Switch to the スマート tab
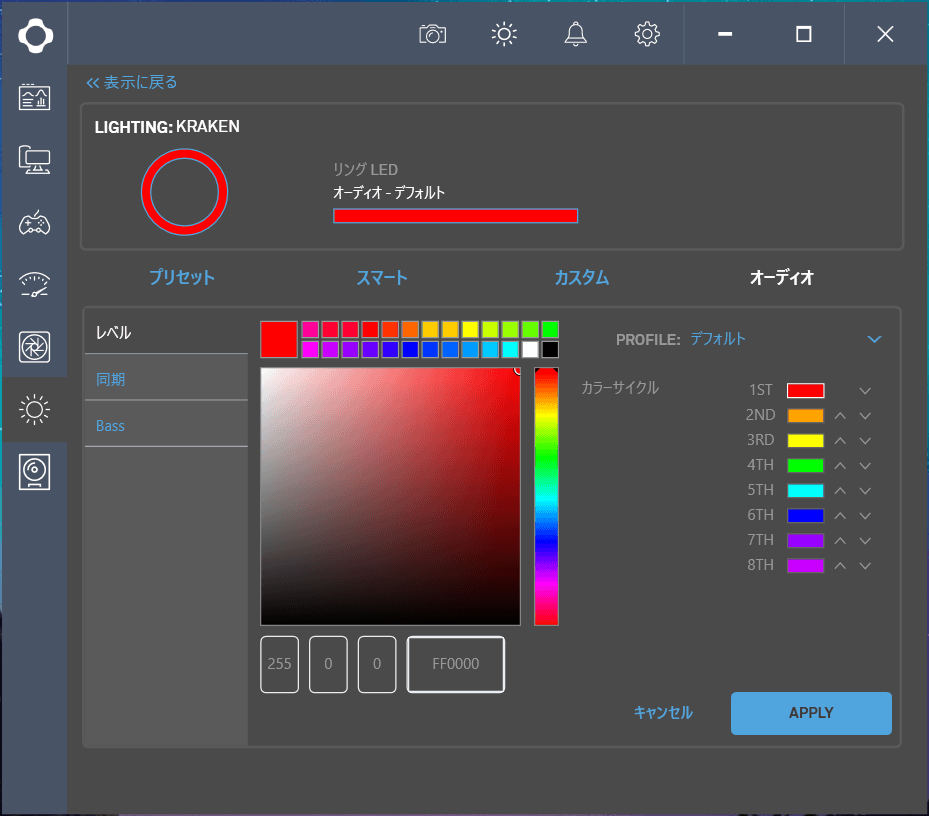Screen dimensions: 929x816 (382, 277)
